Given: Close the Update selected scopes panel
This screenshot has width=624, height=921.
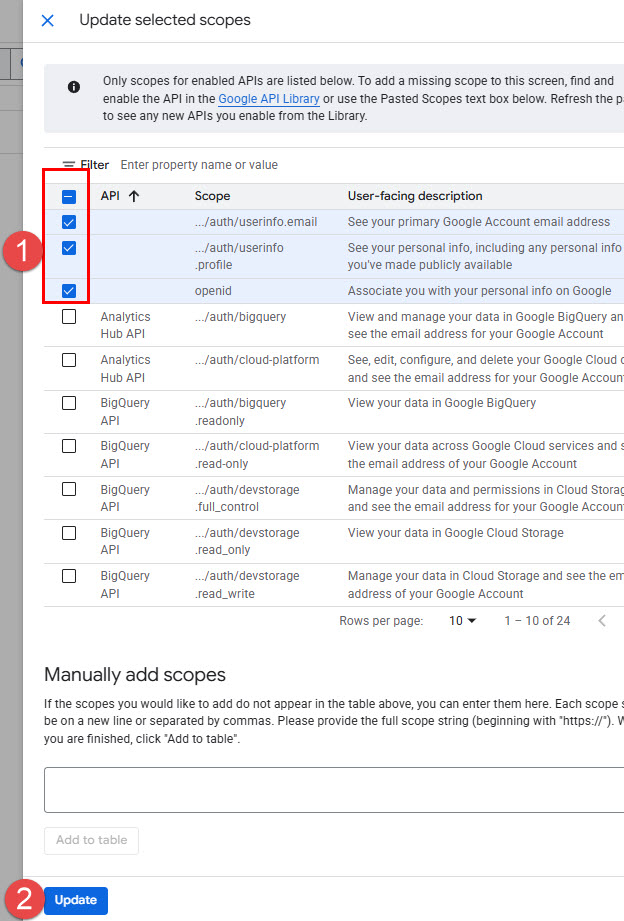Looking at the screenshot, I should [47, 21].
